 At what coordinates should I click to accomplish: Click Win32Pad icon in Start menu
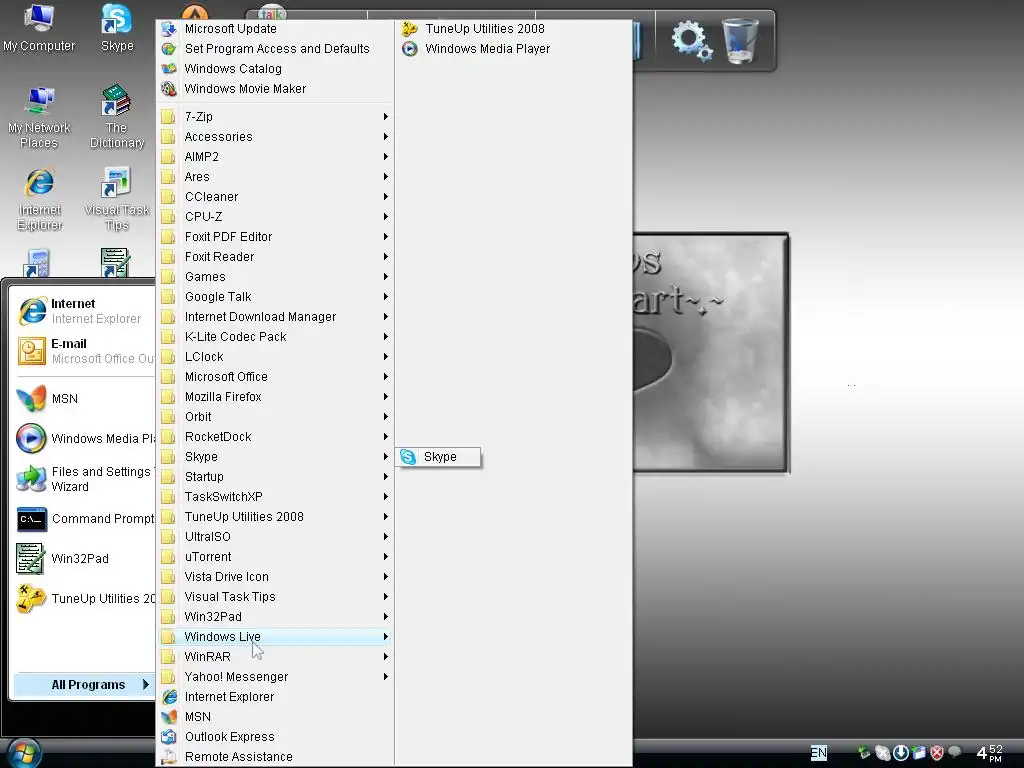pyautogui.click(x=31, y=559)
